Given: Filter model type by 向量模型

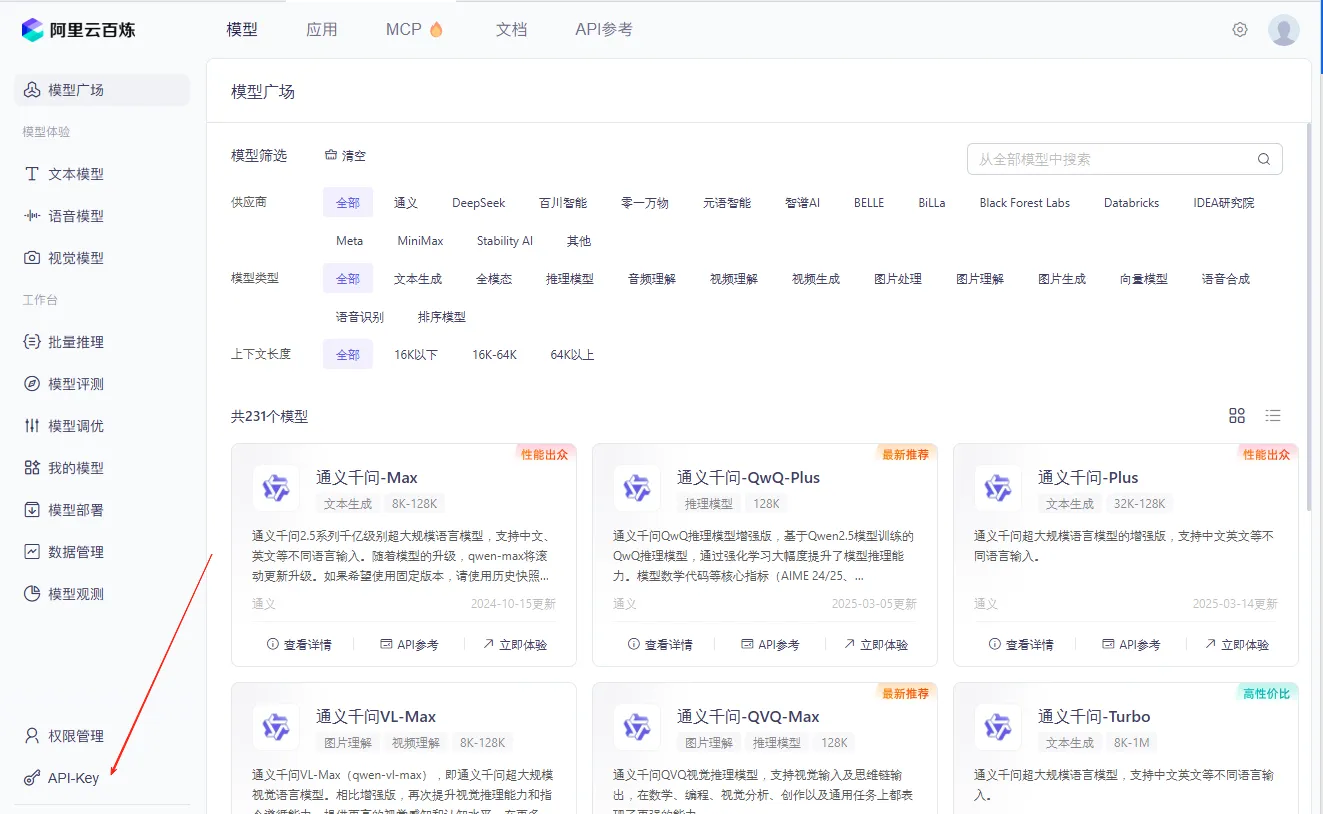Looking at the screenshot, I should coord(1144,279).
